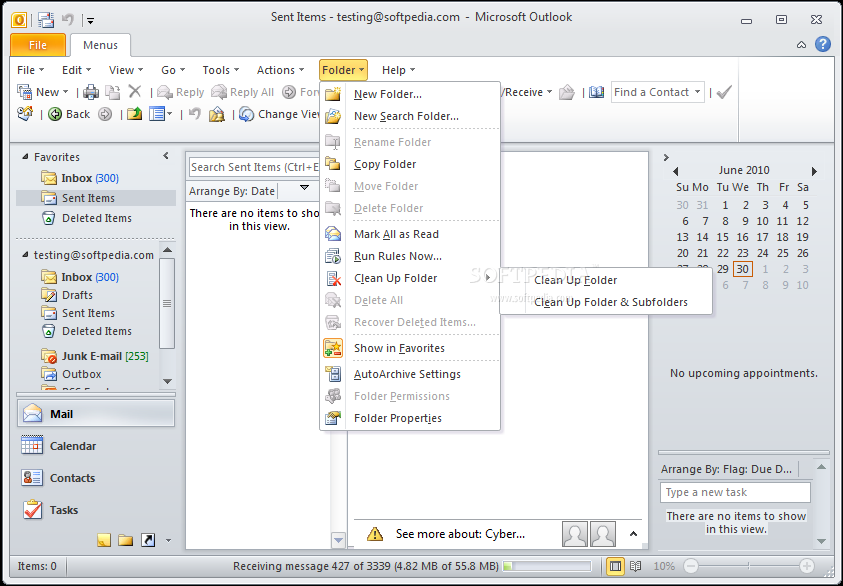Viewport: 843px width, 586px height.
Task: Collapse the testing@softpedia.com account tree
Action: [25, 255]
